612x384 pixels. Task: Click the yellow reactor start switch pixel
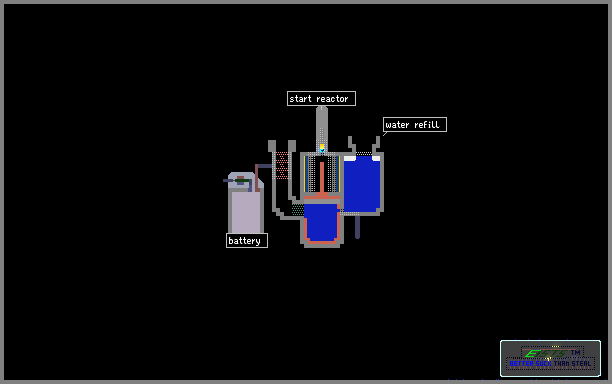tap(322, 147)
